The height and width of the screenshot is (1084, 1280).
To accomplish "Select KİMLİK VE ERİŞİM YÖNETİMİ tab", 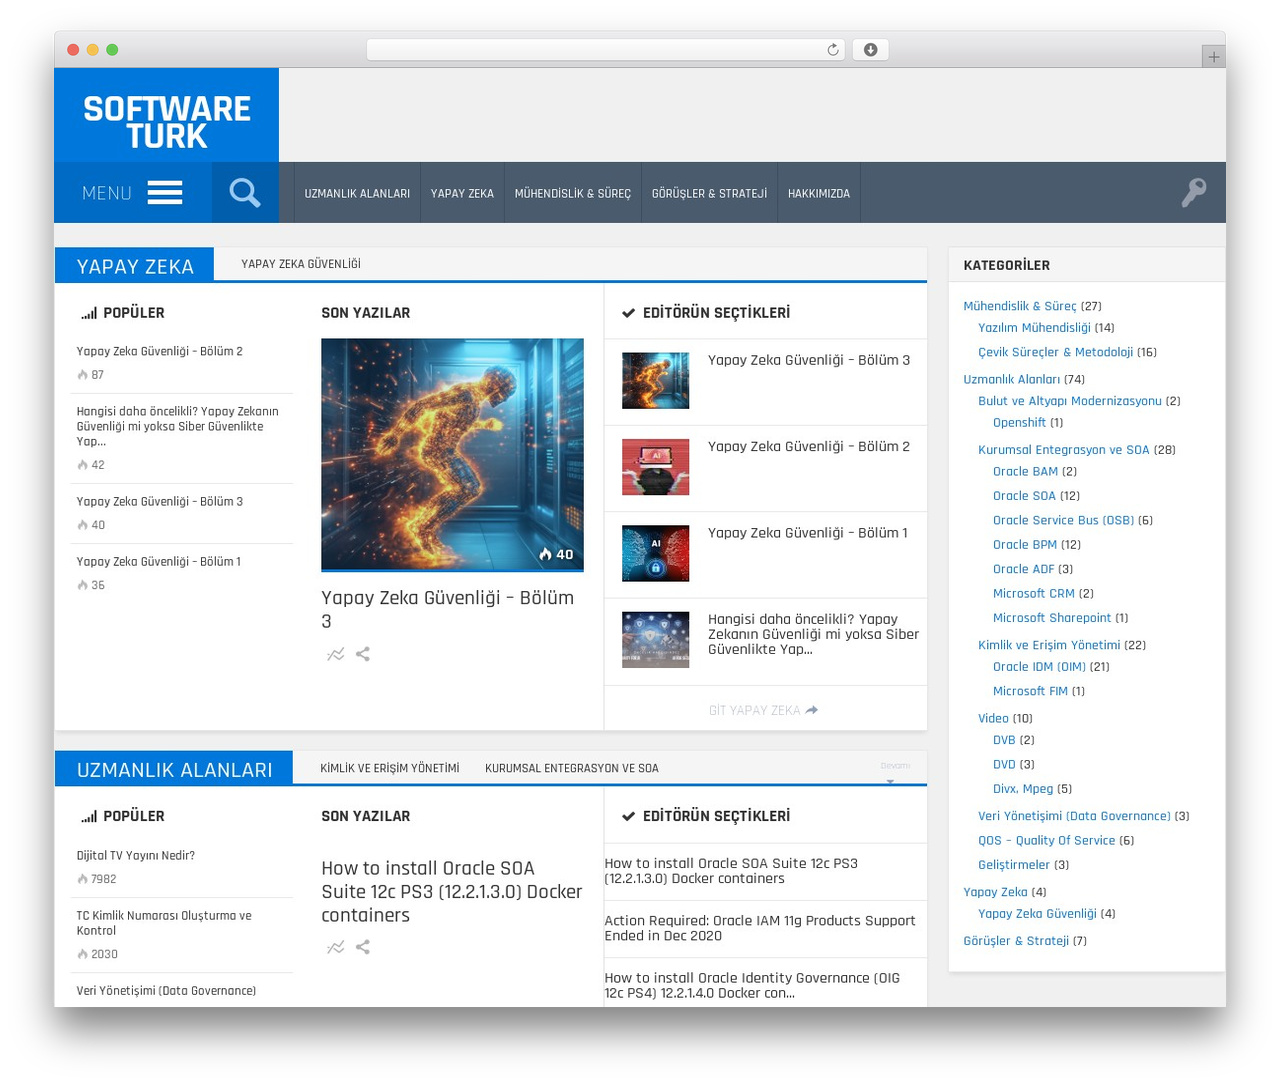I will (390, 768).
